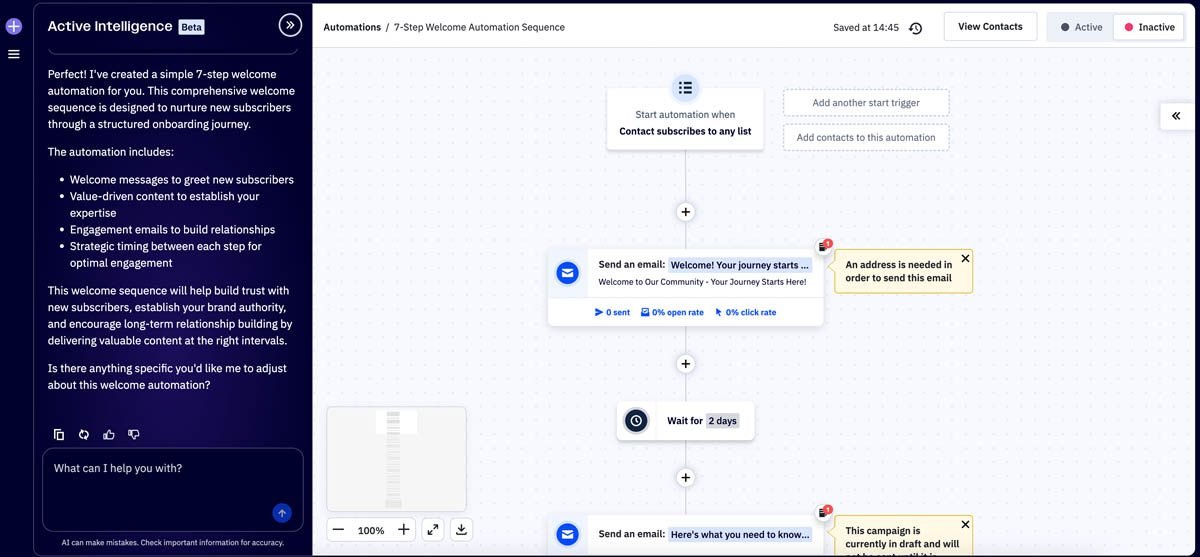This screenshot has width=1200, height=557.
Task: Give thumbs down to AI response
Action: pos(134,434)
